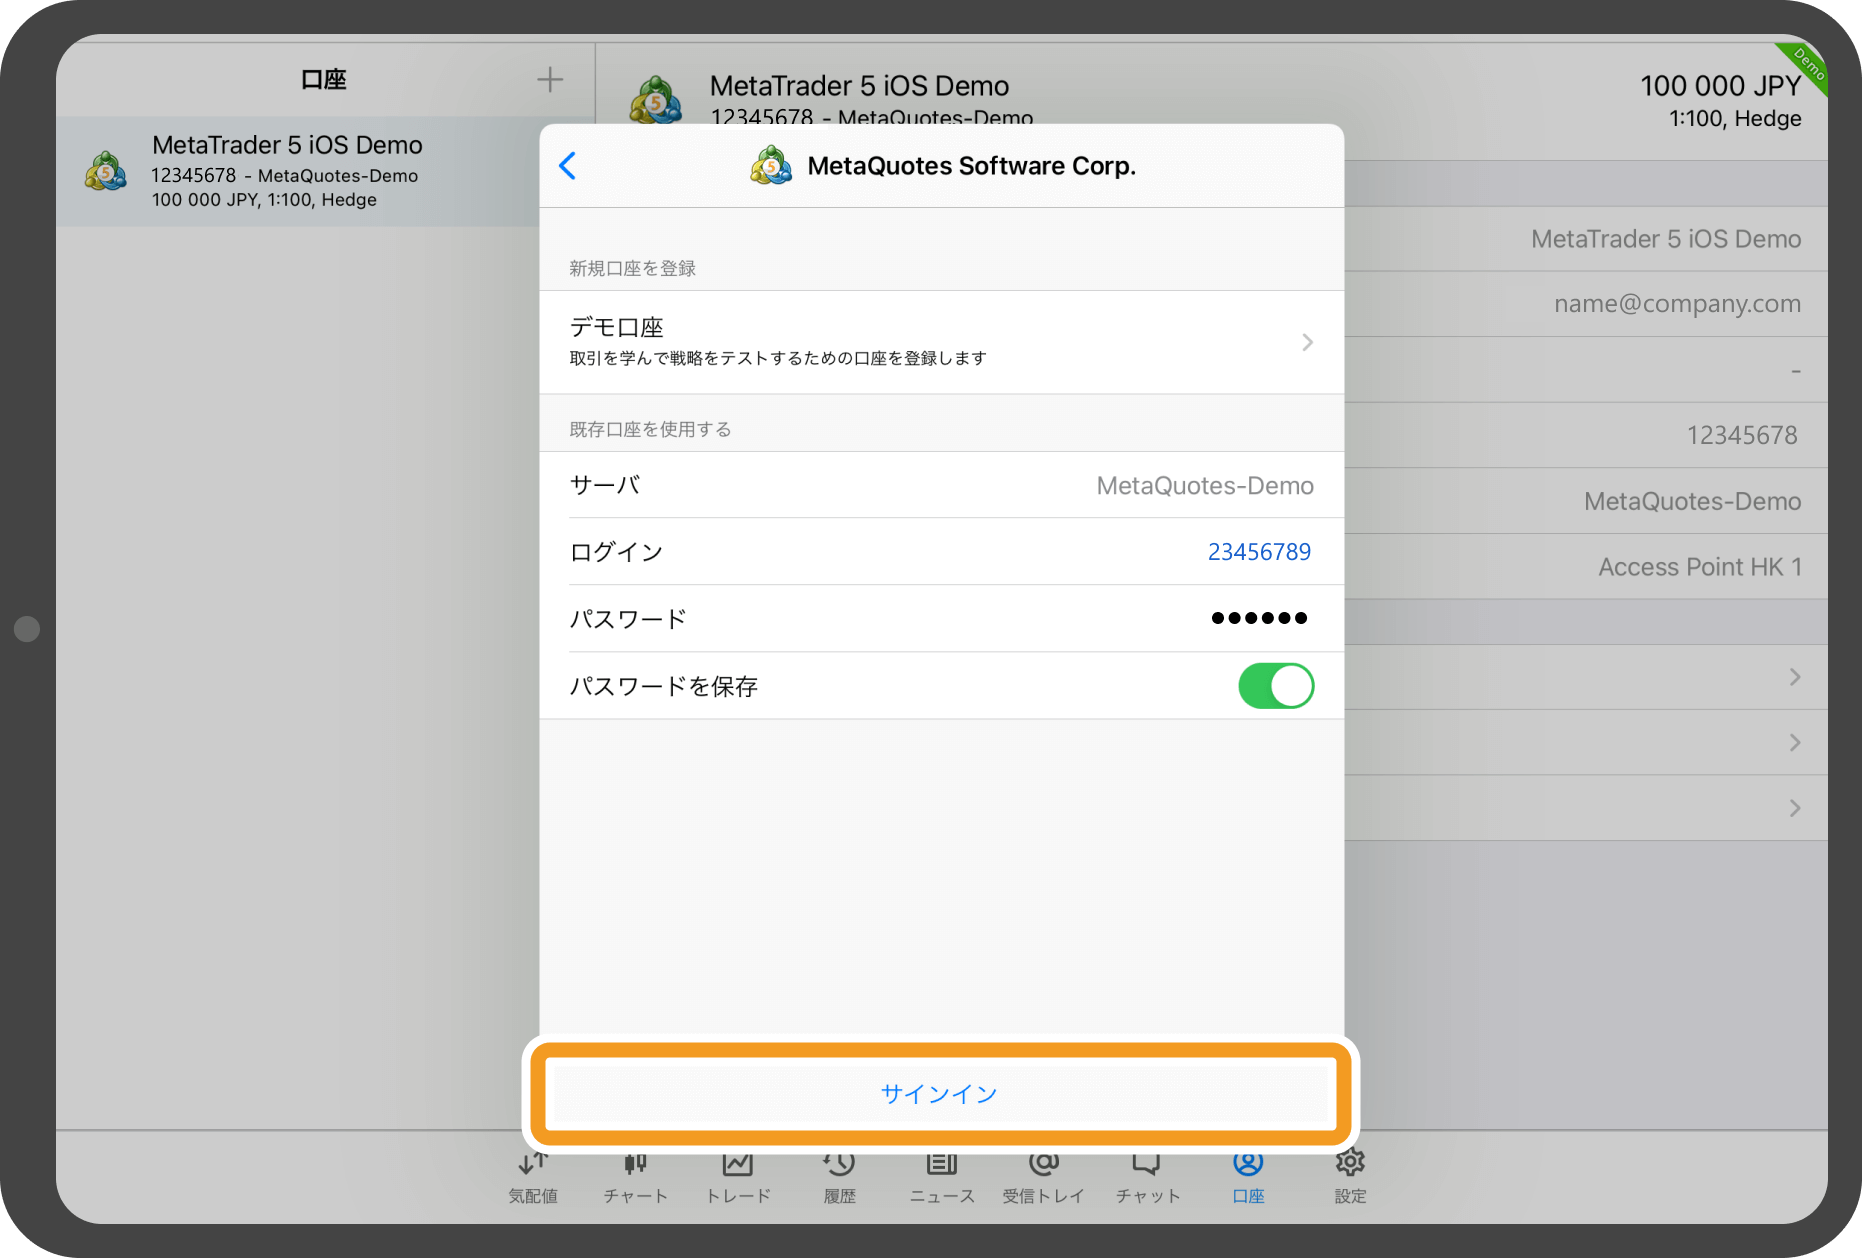
Task: Open the 気配値 (Quotes) tab icon
Action: pos(533,1177)
